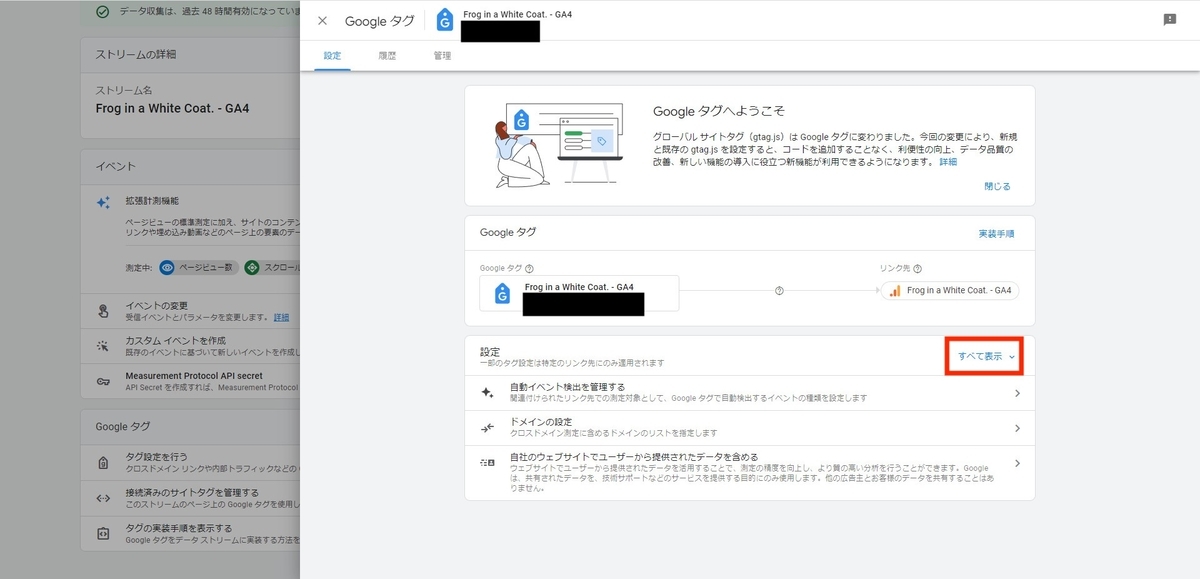The height and width of the screenshot is (579, 1200).
Task: Click the help icon next to Google タグ label
Action: point(529,268)
